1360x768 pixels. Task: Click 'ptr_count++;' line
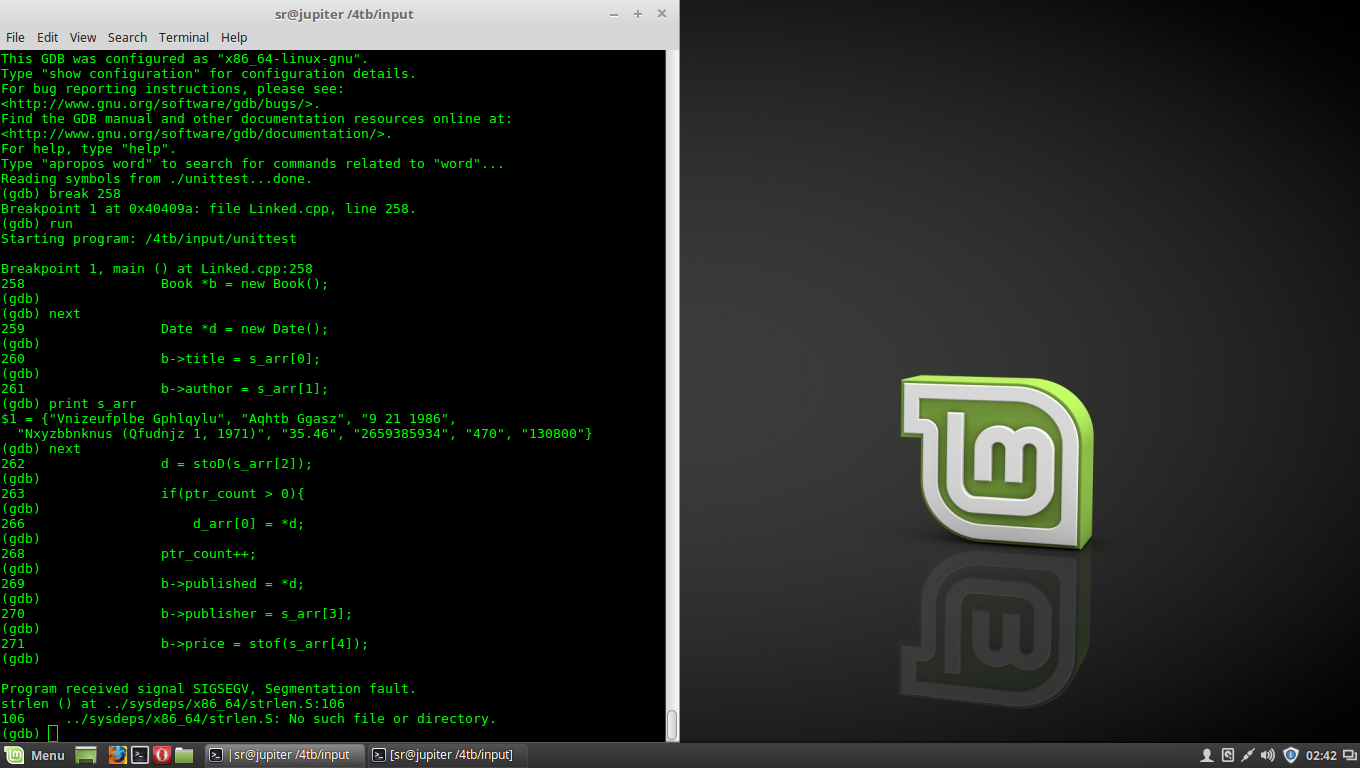(x=208, y=554)
